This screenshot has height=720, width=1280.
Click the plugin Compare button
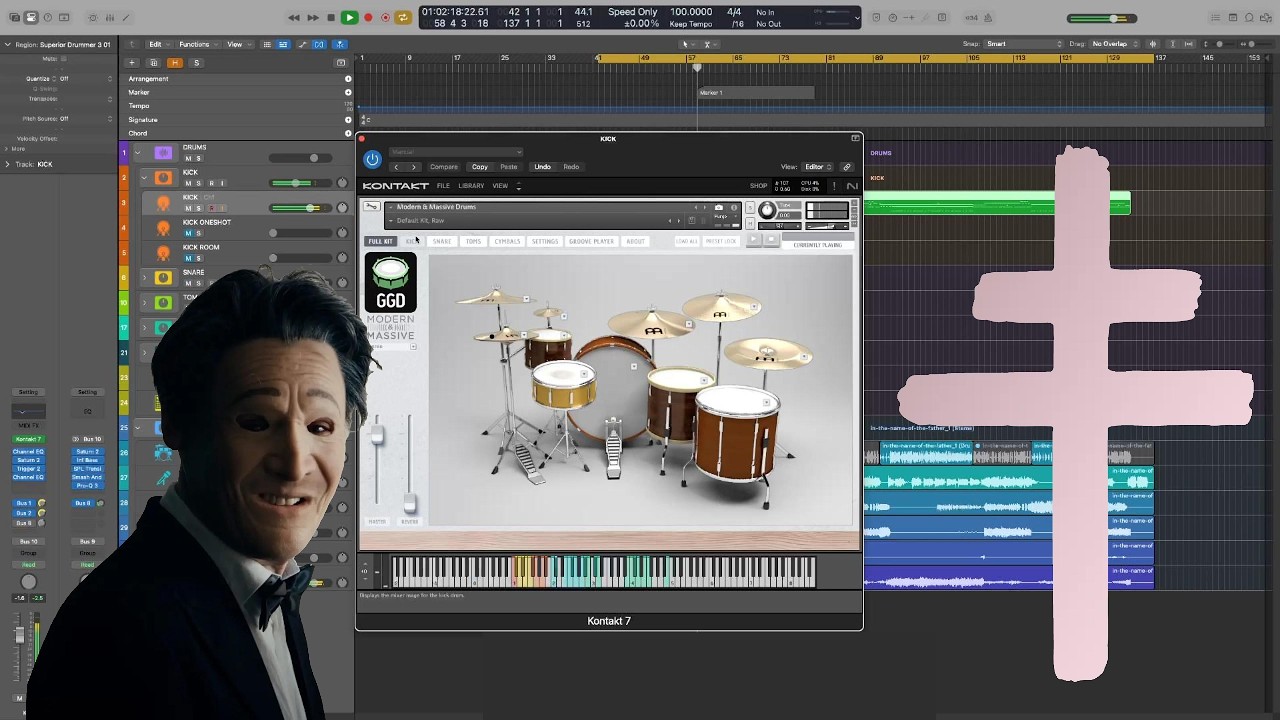pyautogui.click(x=444, y=167)
